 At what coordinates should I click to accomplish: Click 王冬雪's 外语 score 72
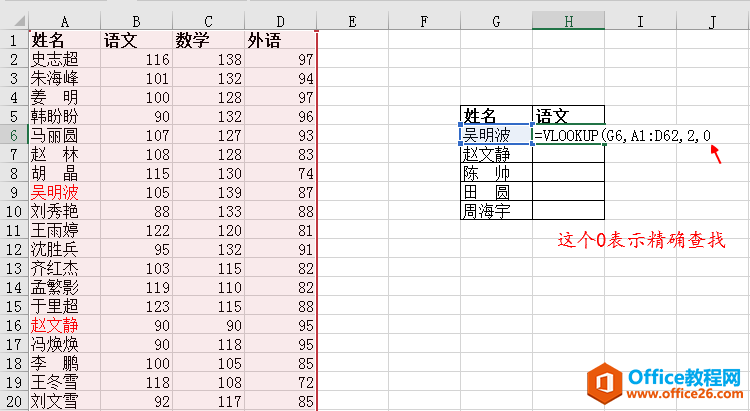tap(280, 382)
